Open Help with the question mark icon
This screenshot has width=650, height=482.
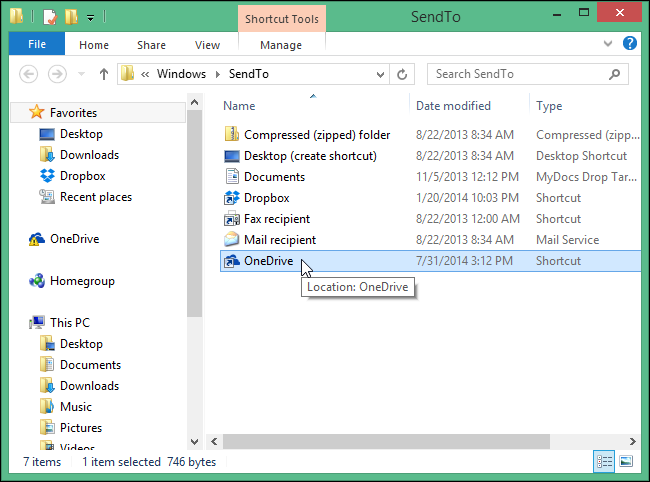click(629, 43)
